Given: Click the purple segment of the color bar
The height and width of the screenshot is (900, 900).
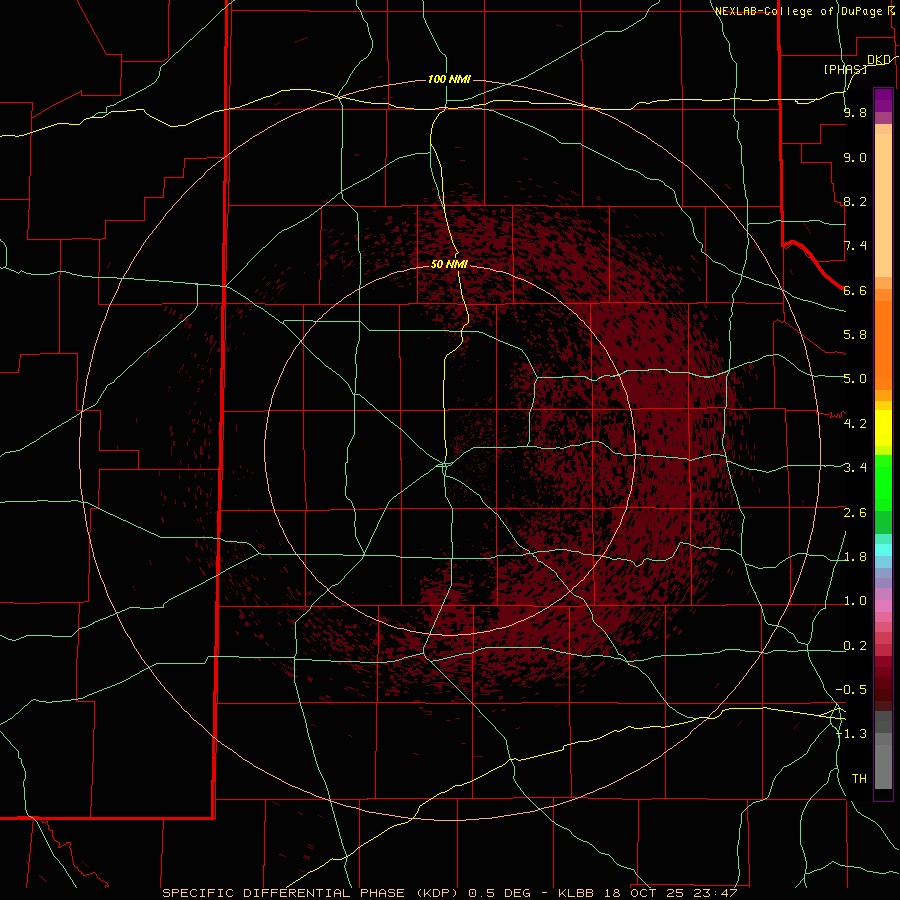Looking at the screenshot, I should [883, 100].
